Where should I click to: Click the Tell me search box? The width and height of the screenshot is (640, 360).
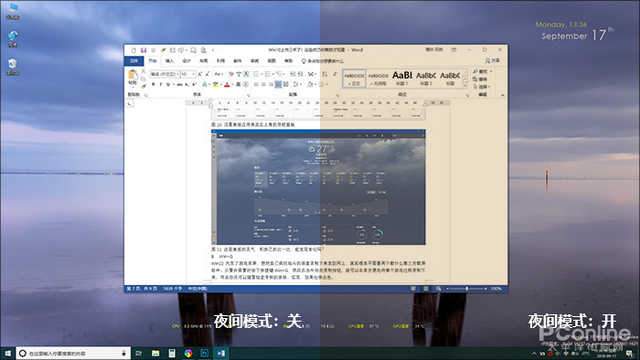point(322,61)
